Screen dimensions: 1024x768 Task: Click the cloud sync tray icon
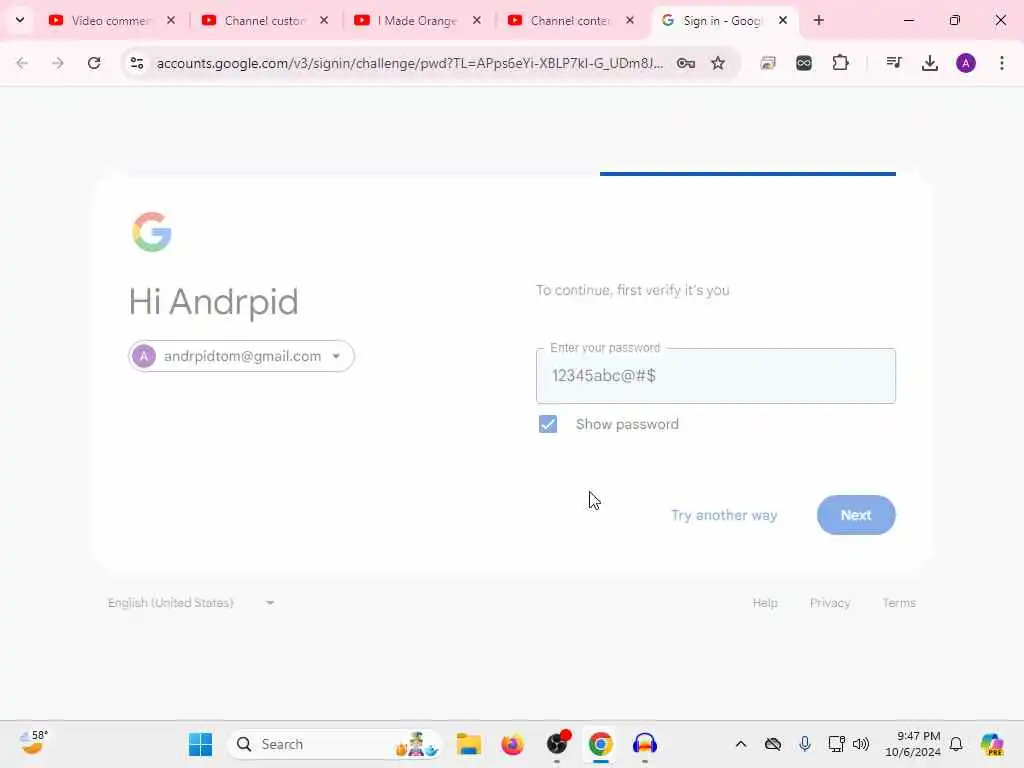pyautogui.click(x=773, y=744)
